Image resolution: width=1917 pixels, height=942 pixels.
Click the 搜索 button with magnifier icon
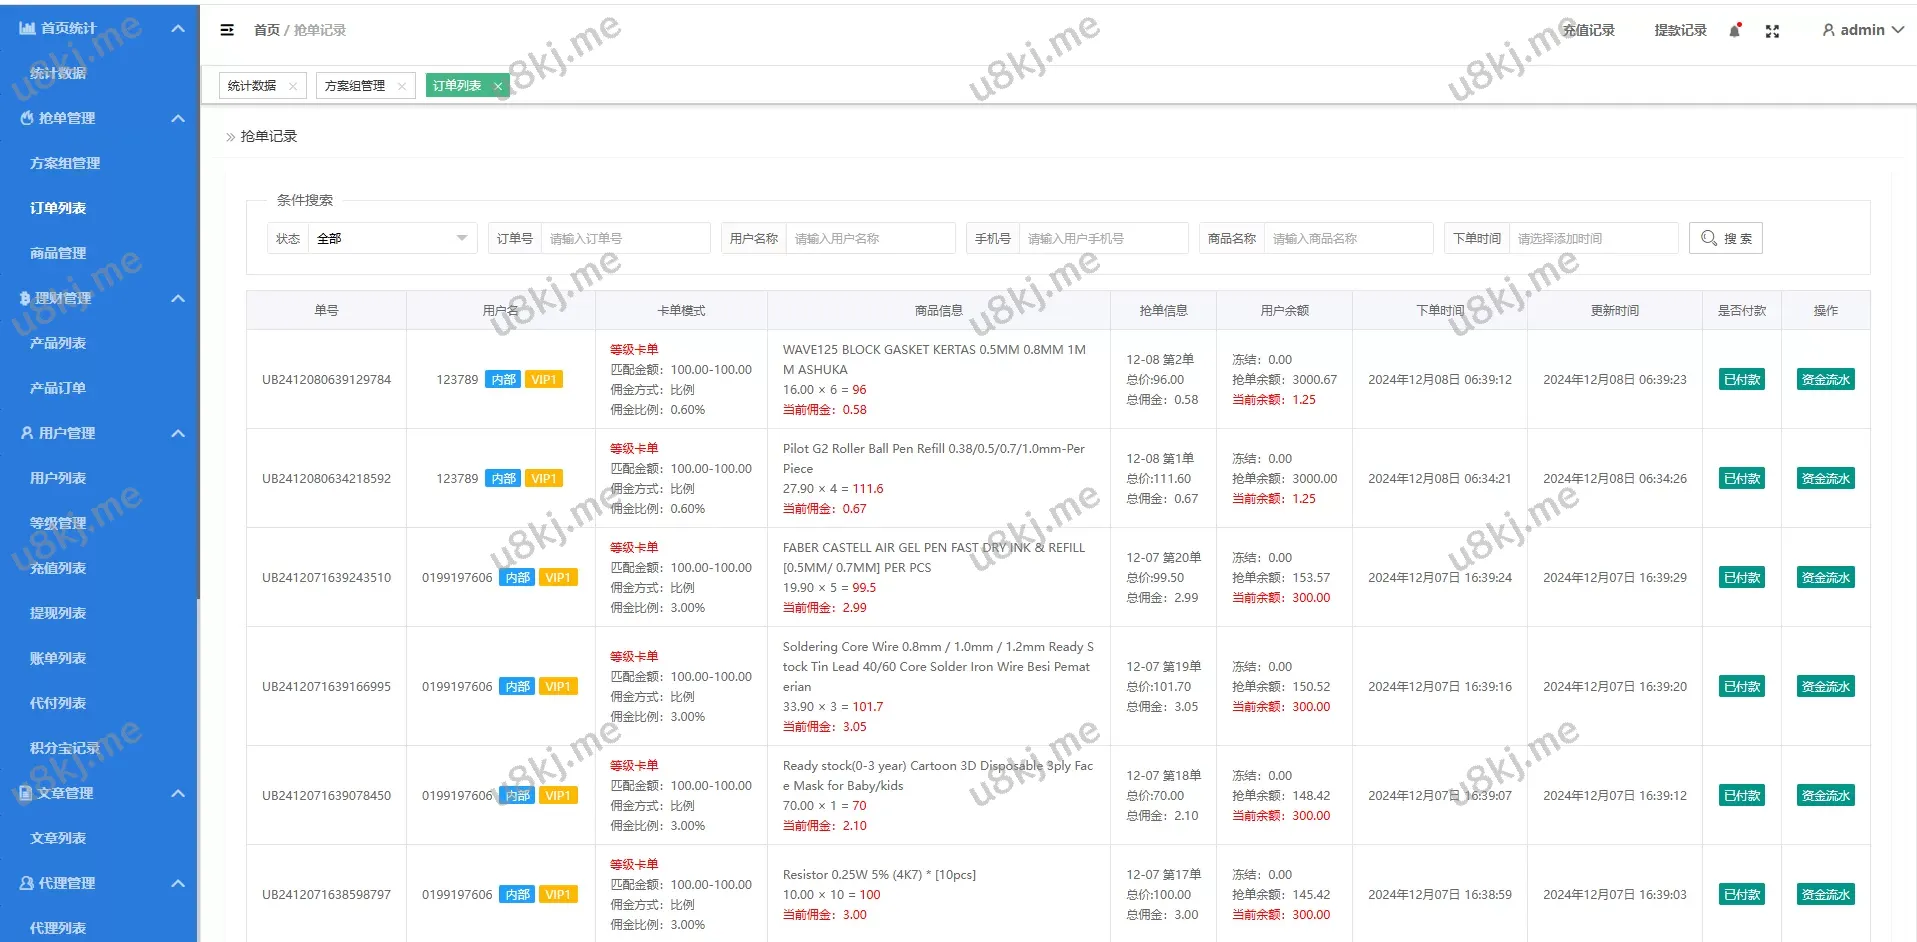1725,238
